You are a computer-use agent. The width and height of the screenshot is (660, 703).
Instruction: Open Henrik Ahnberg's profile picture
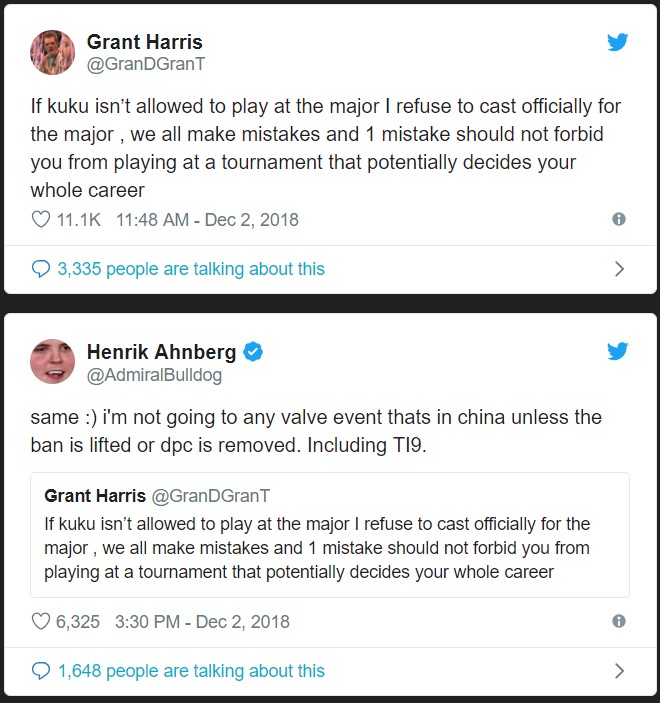[52, 361]
